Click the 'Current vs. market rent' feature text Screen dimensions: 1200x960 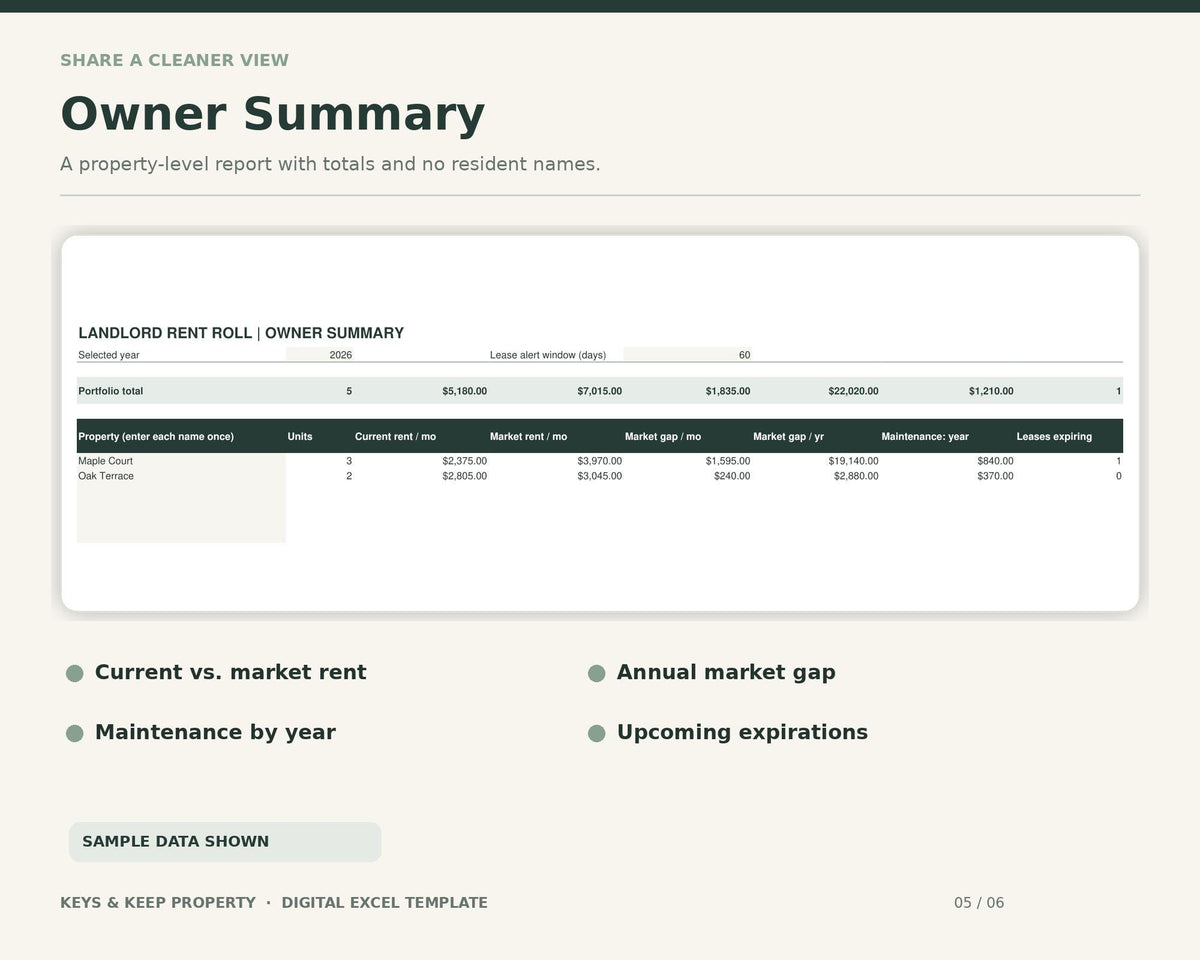(x=230, y=672)
